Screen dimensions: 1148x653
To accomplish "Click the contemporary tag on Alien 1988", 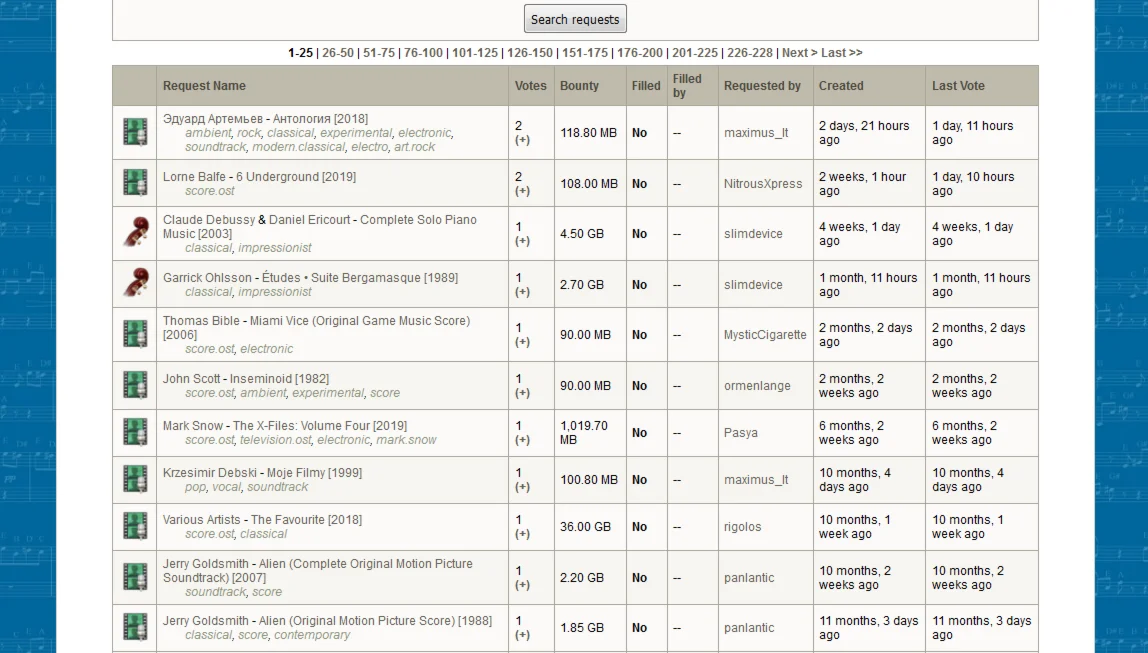I will (312, 635).
